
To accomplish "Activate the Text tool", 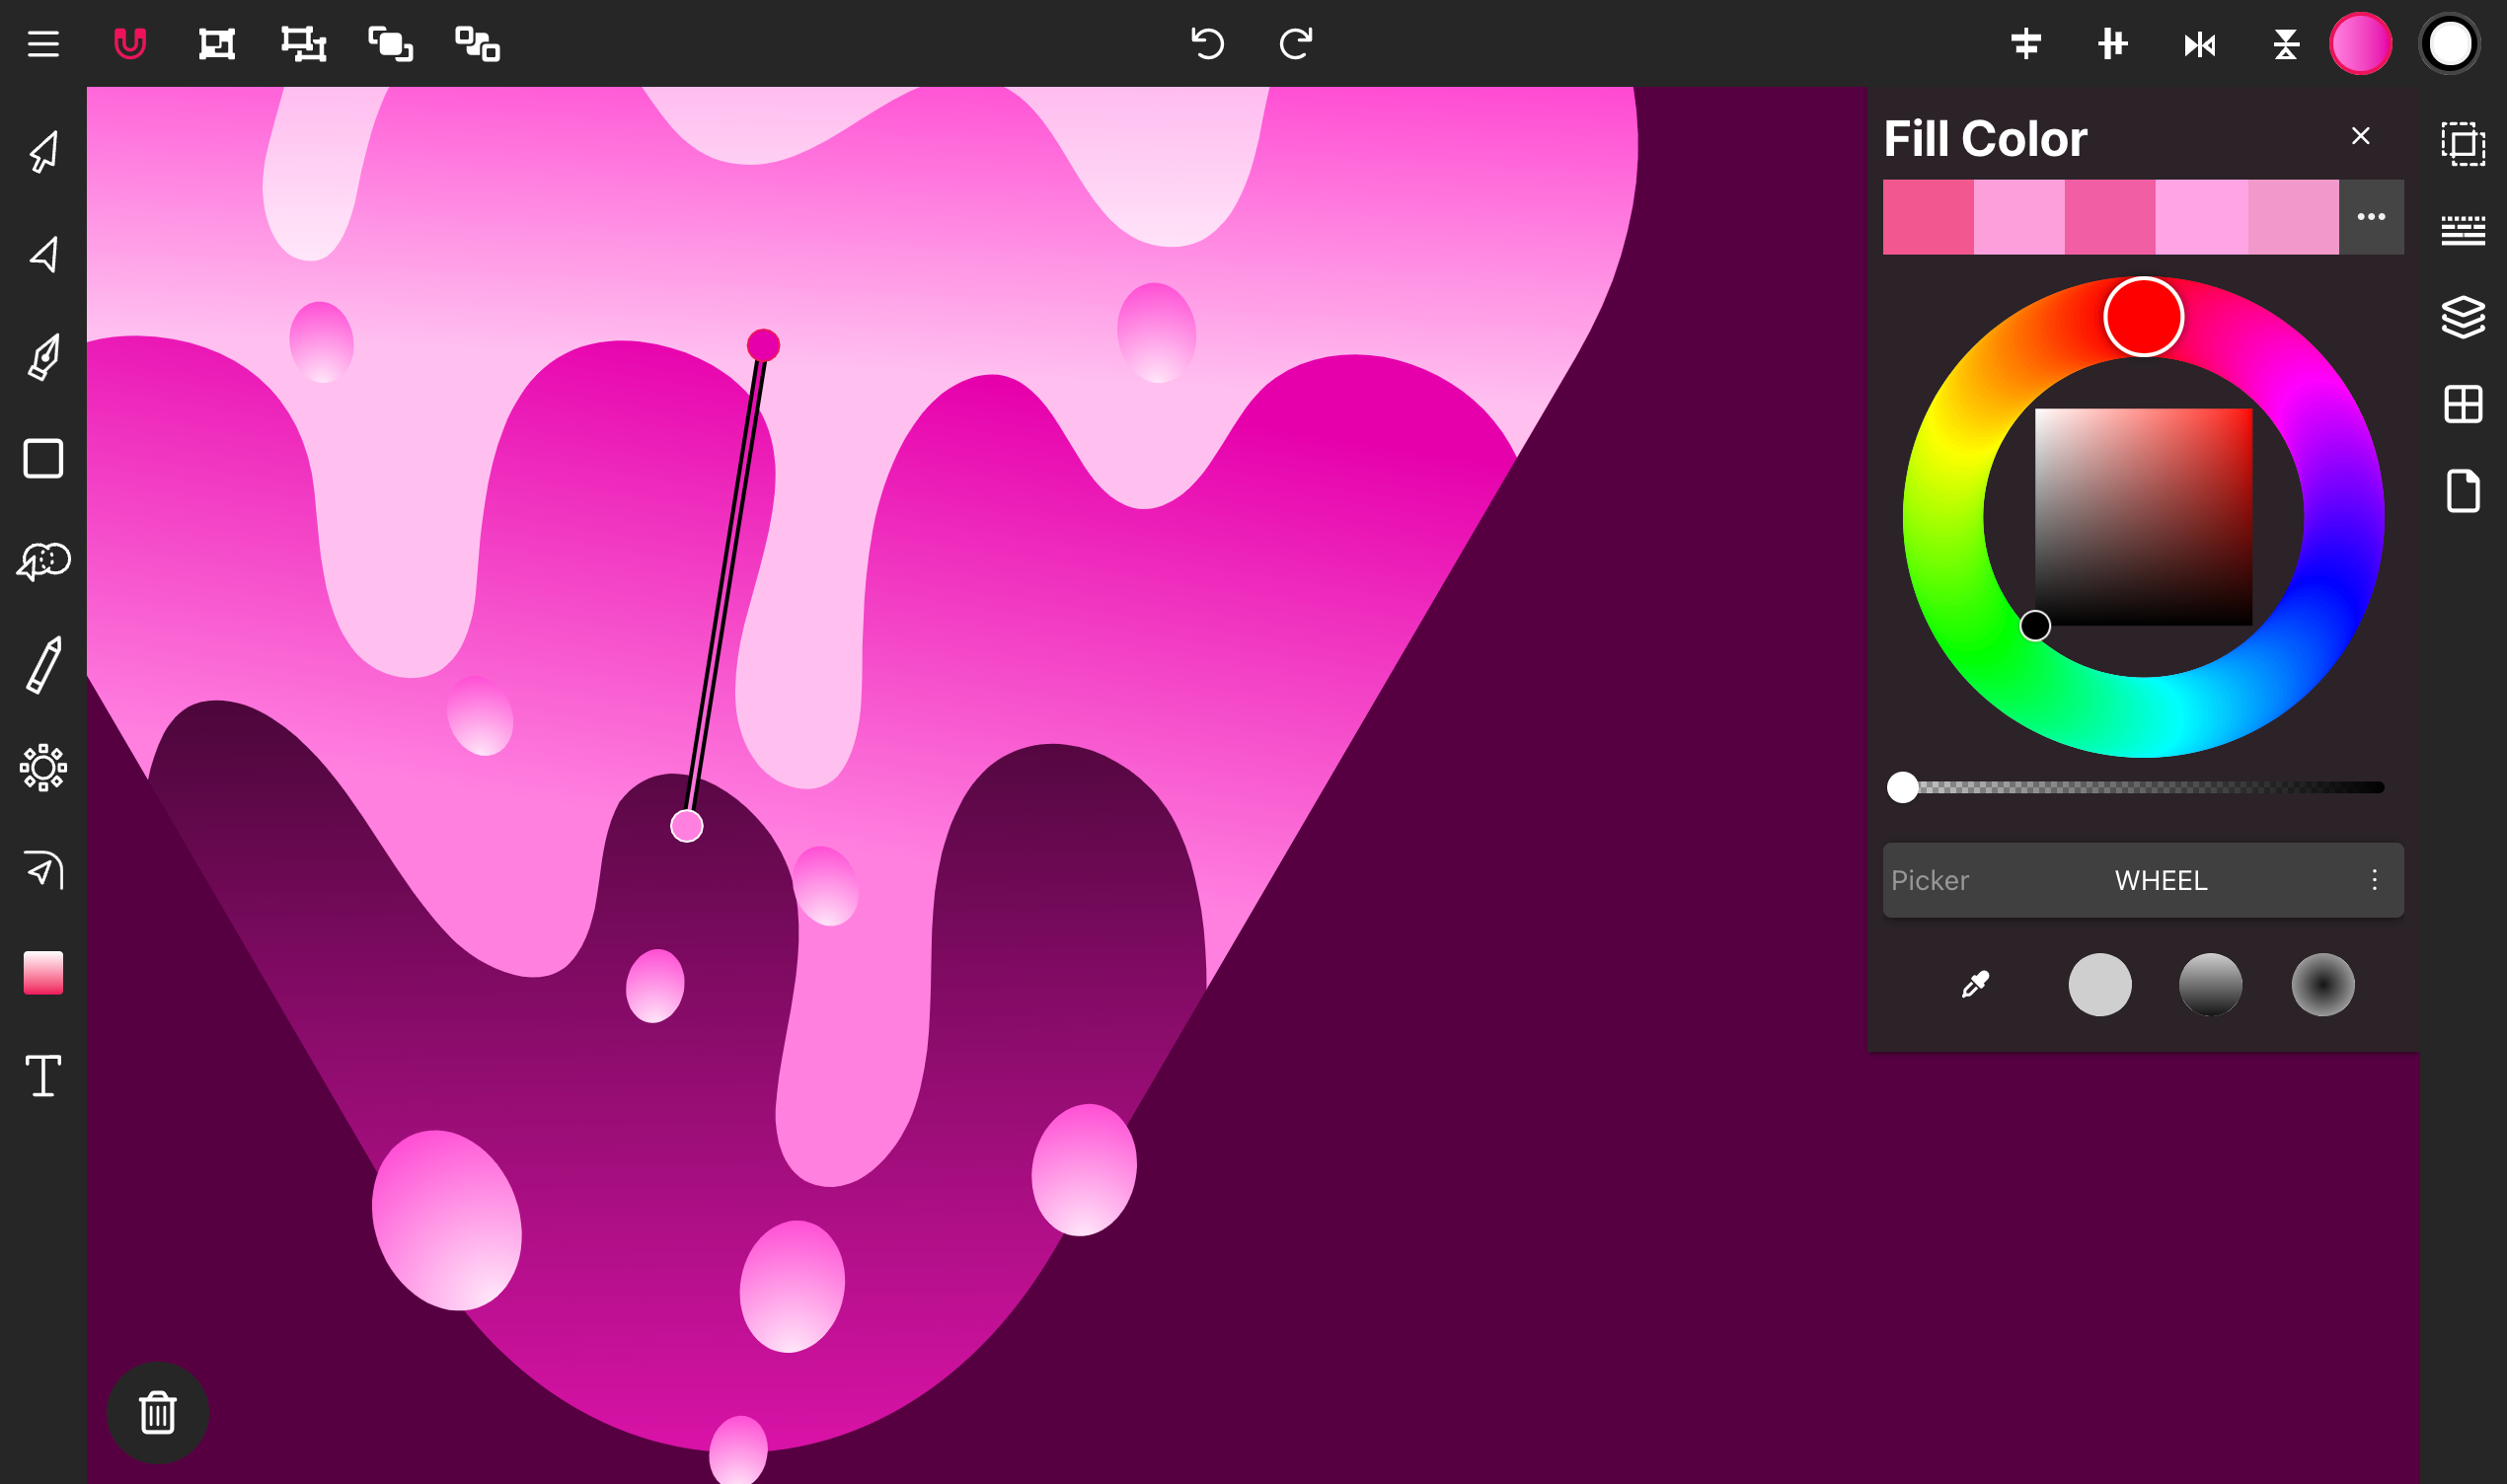I will pos(42,1078).
